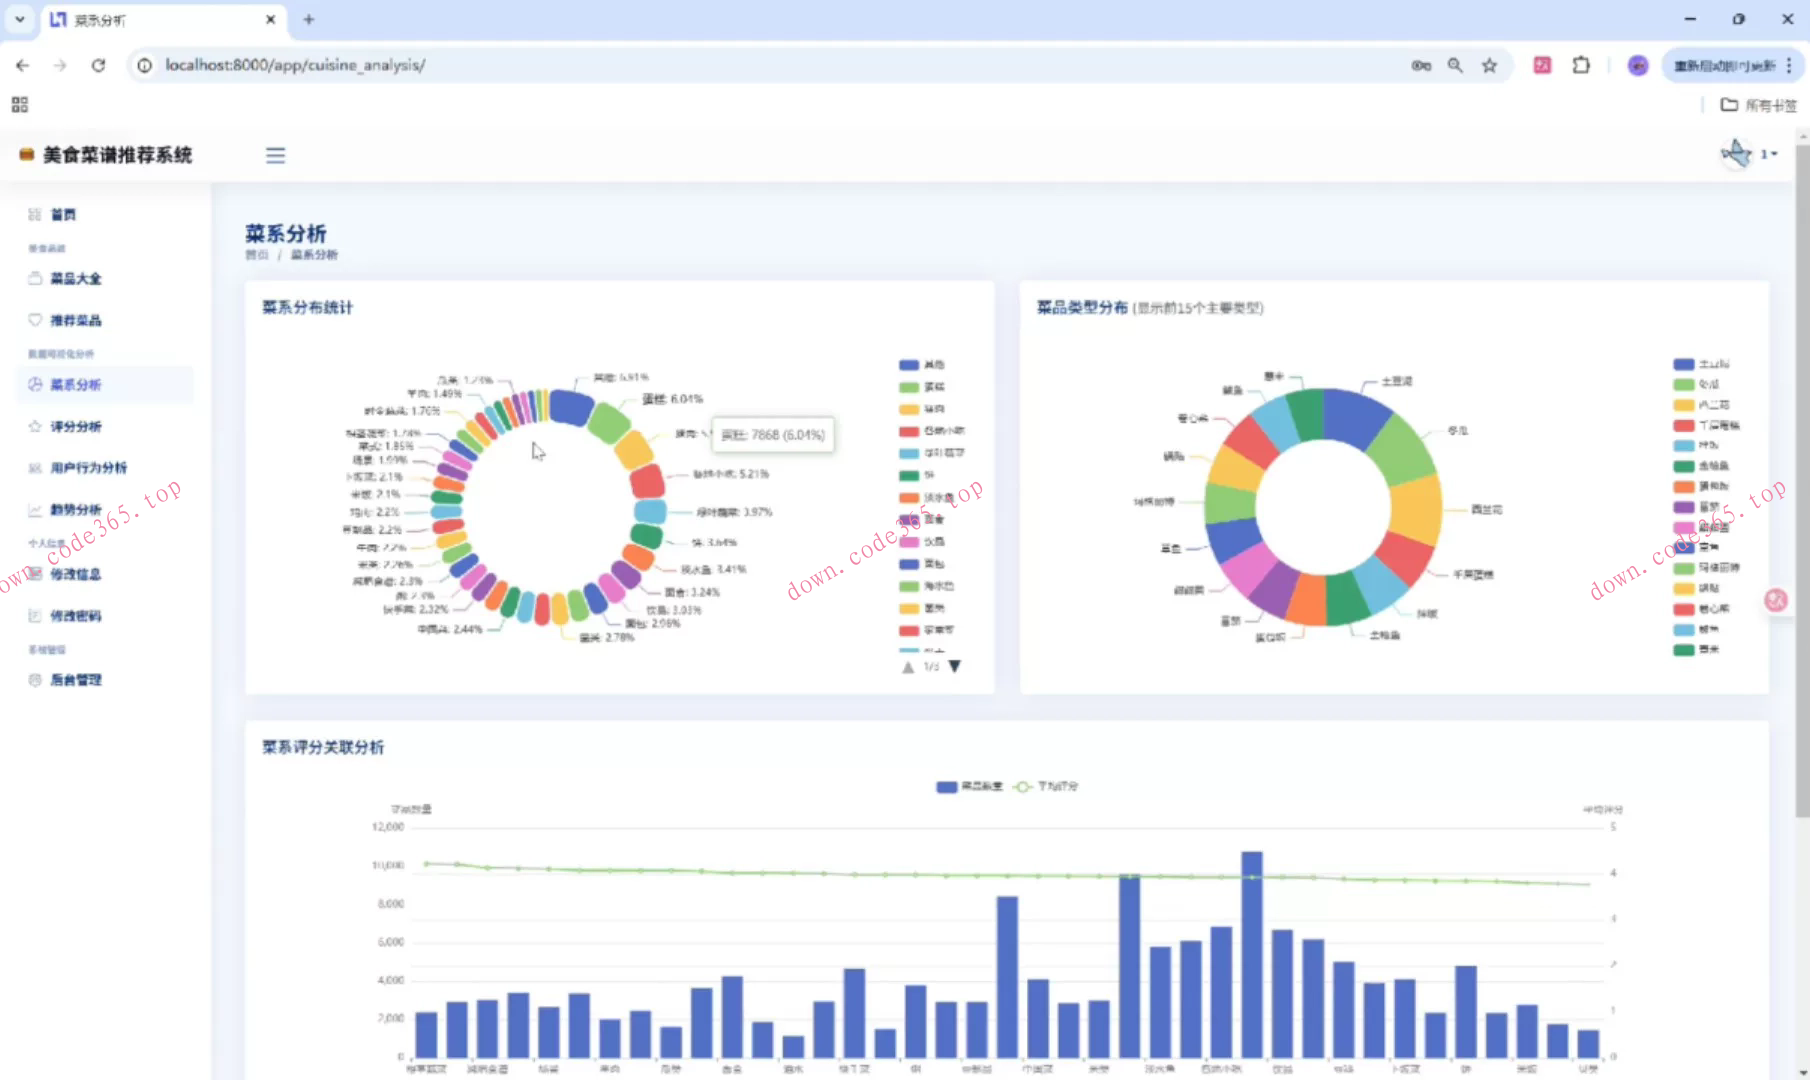Click the star icon beside 评分分析

click(x=35, y=426)
